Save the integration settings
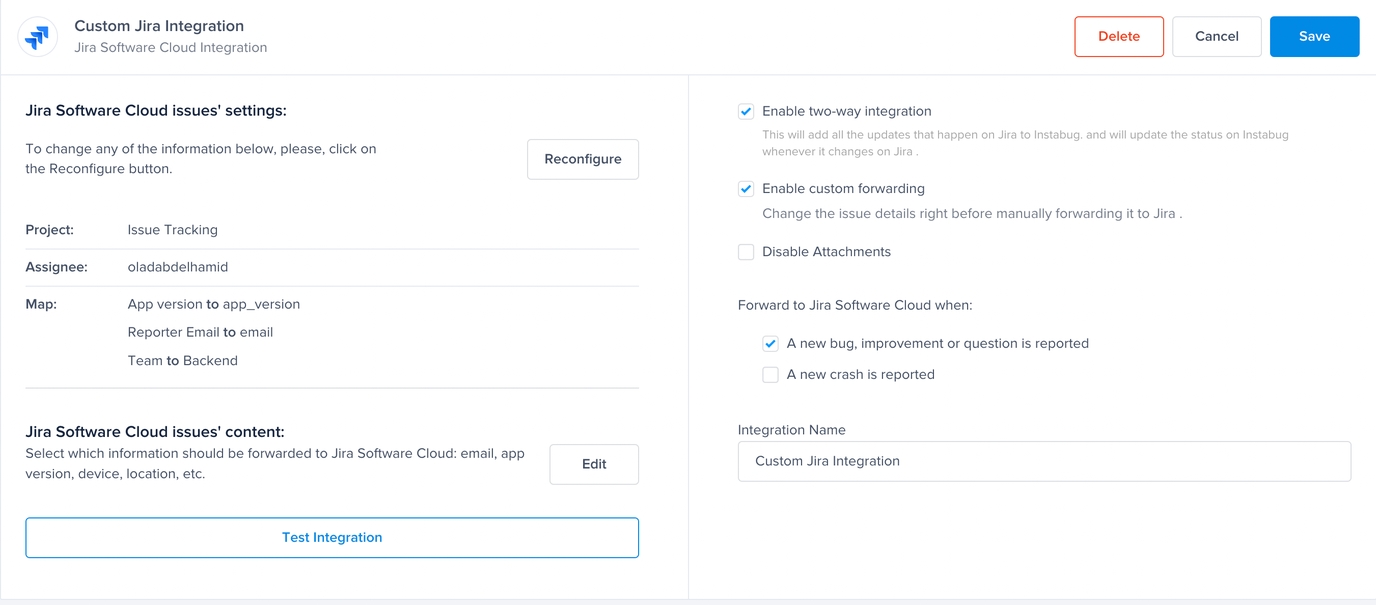The height and width of the screenshot is (605, 1376). pos(1313,37)
